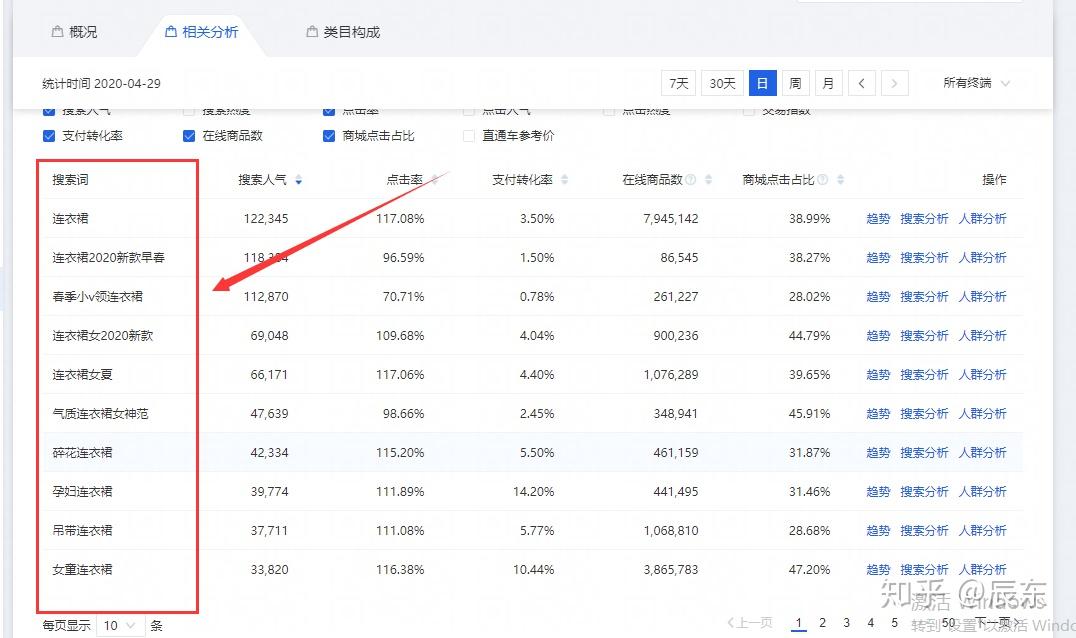Open 趋势 for 女童连衣裙 row
This screenshot has height=638, width=1076.
878,569
